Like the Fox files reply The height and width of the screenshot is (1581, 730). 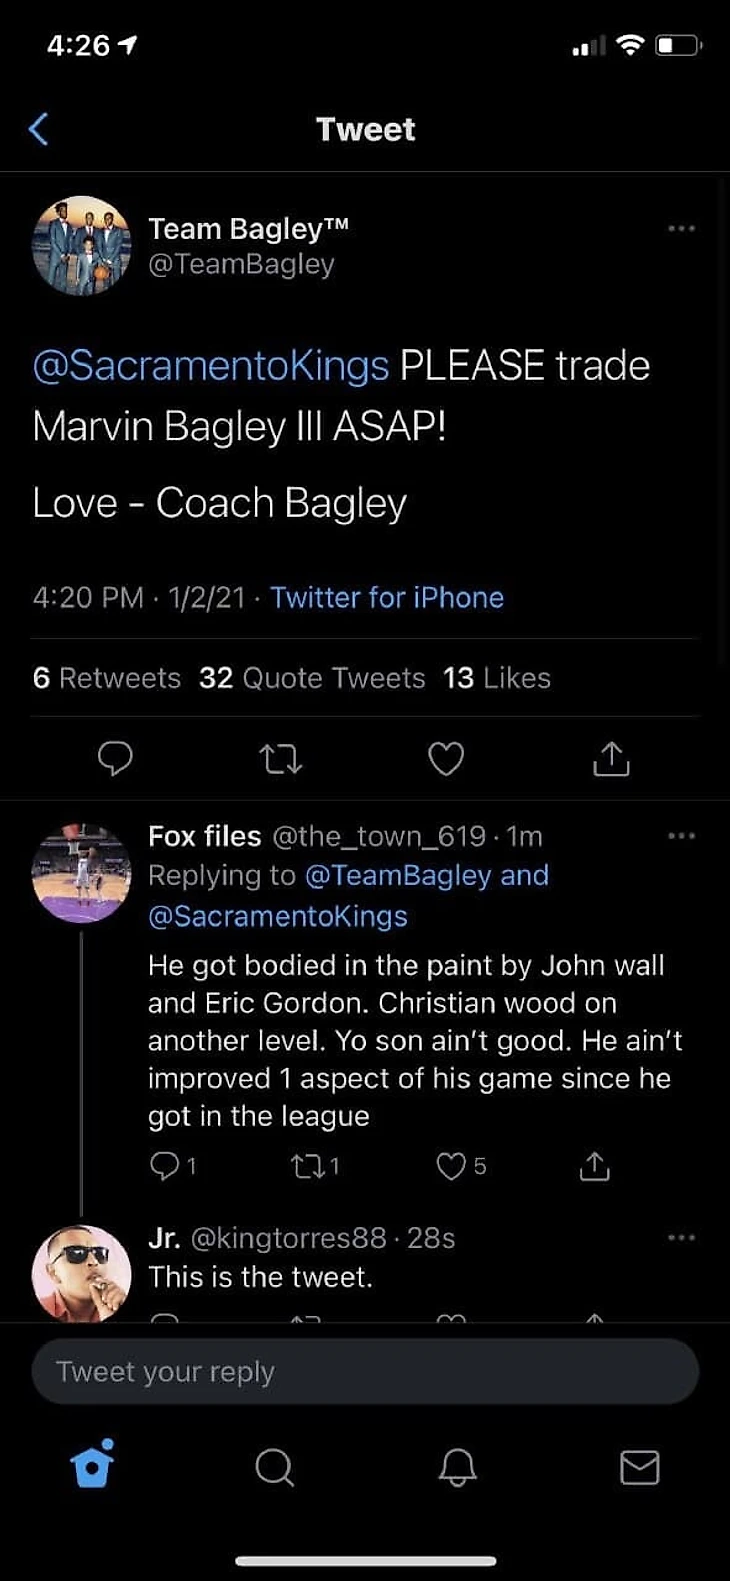[x=453, y=1166]
